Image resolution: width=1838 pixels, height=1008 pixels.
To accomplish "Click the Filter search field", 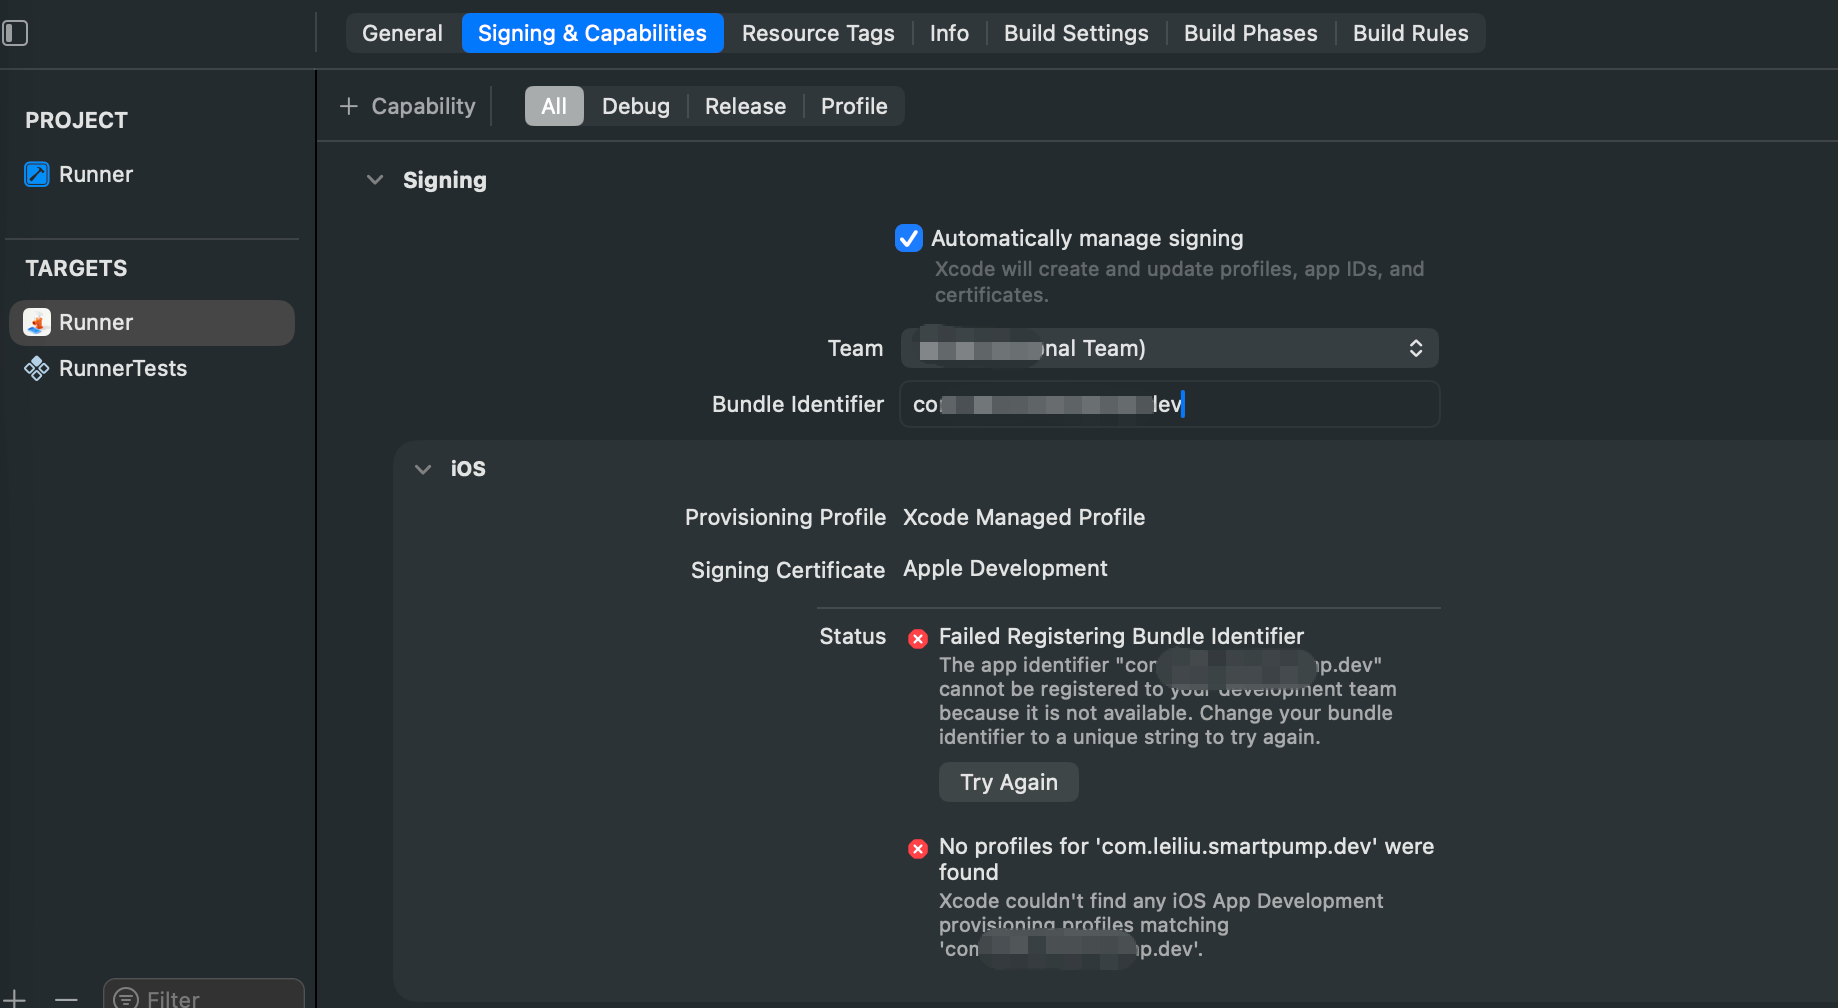I will click(x=204, y=996).
